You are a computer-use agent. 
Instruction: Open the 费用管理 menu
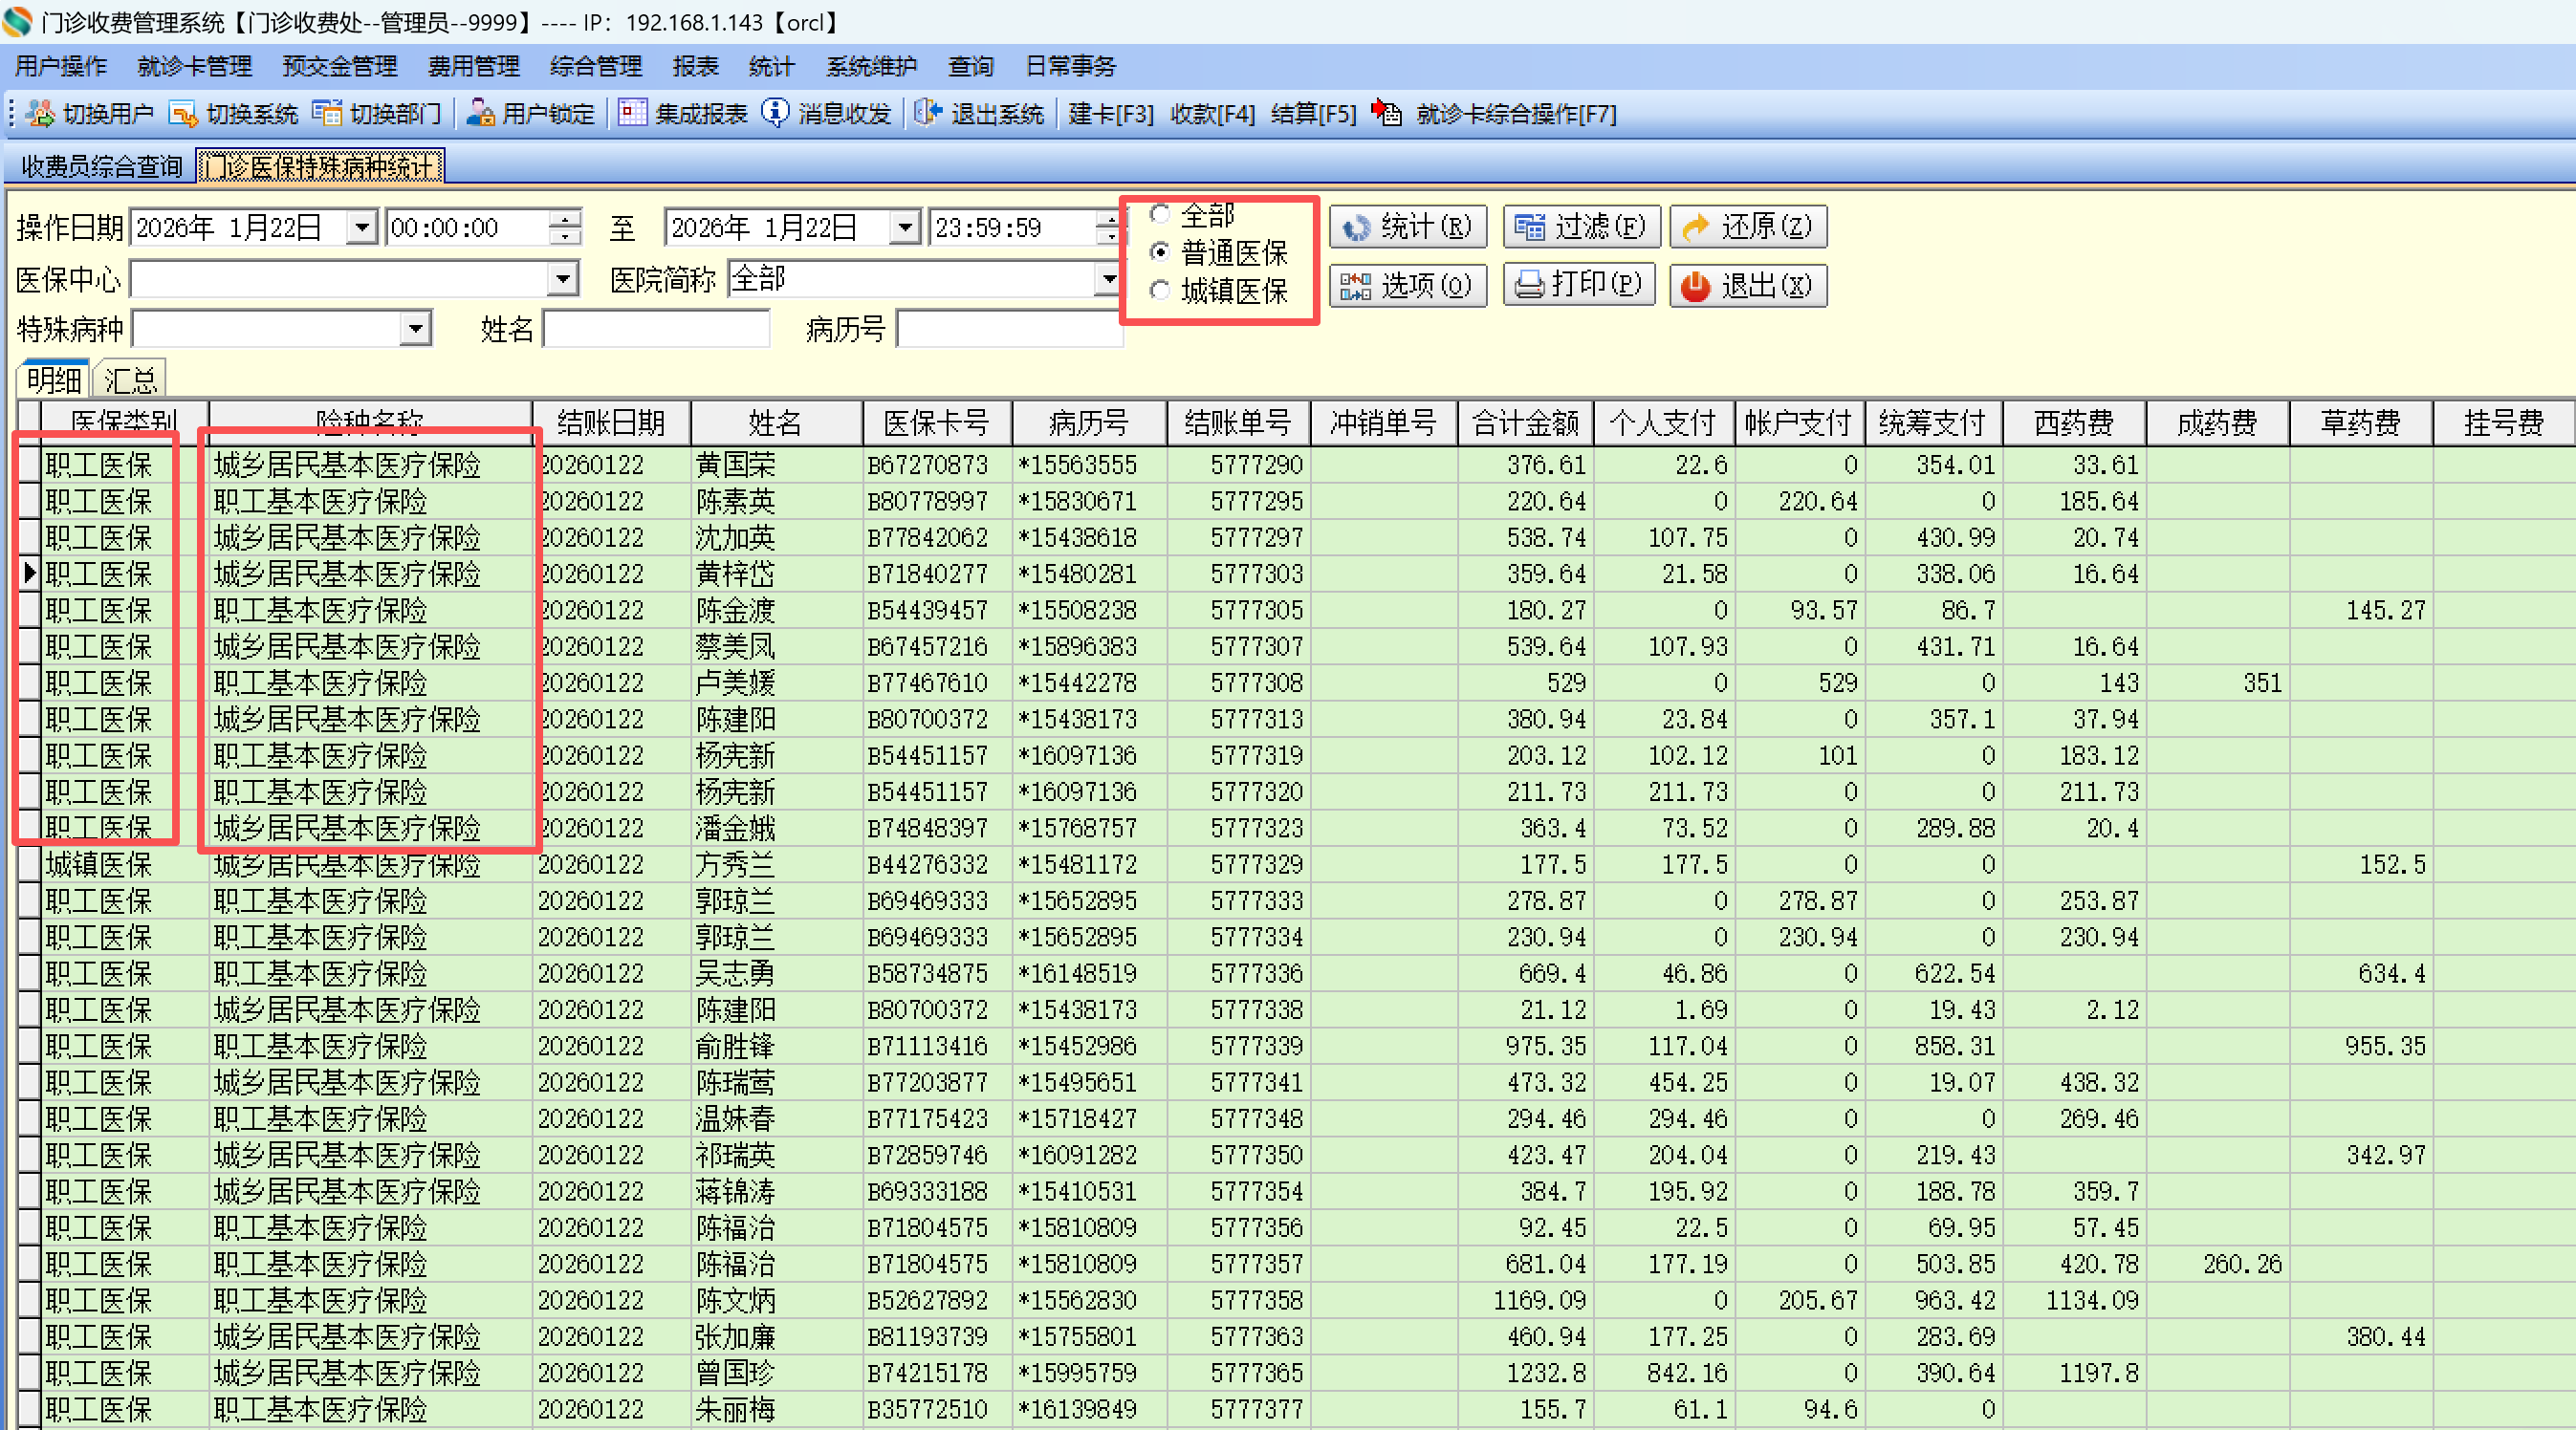click(473, 66)
